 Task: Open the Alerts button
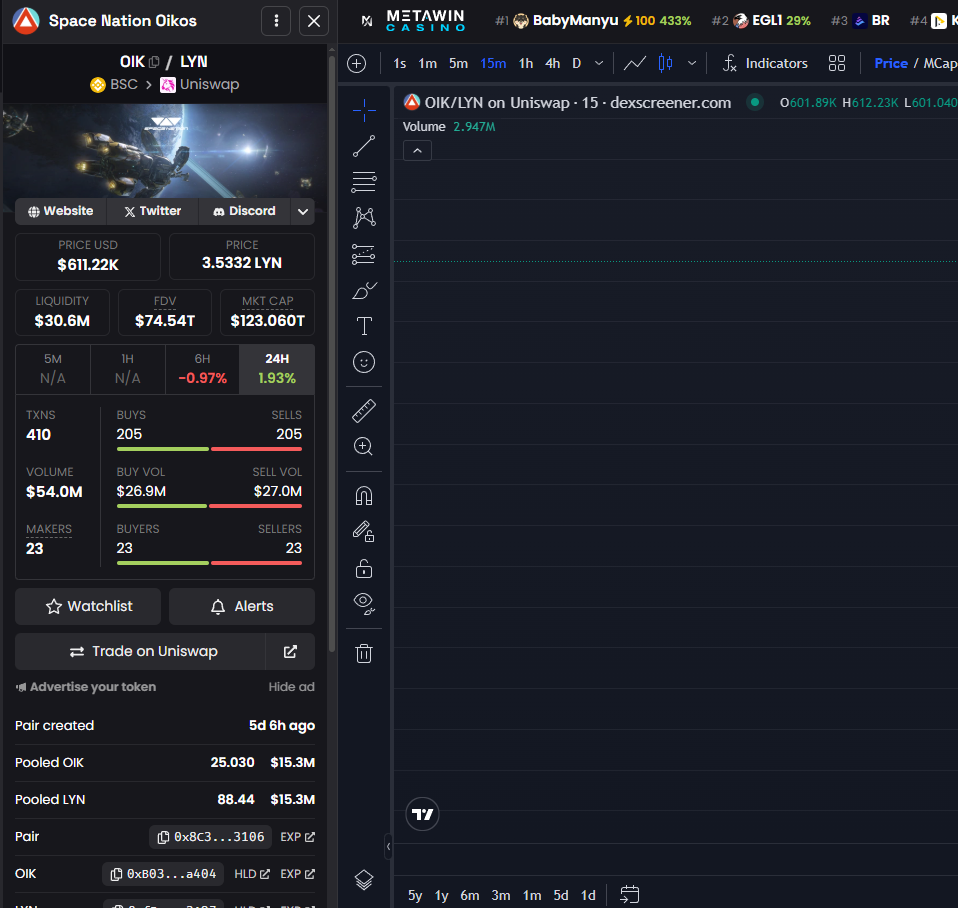click(242, 606)
